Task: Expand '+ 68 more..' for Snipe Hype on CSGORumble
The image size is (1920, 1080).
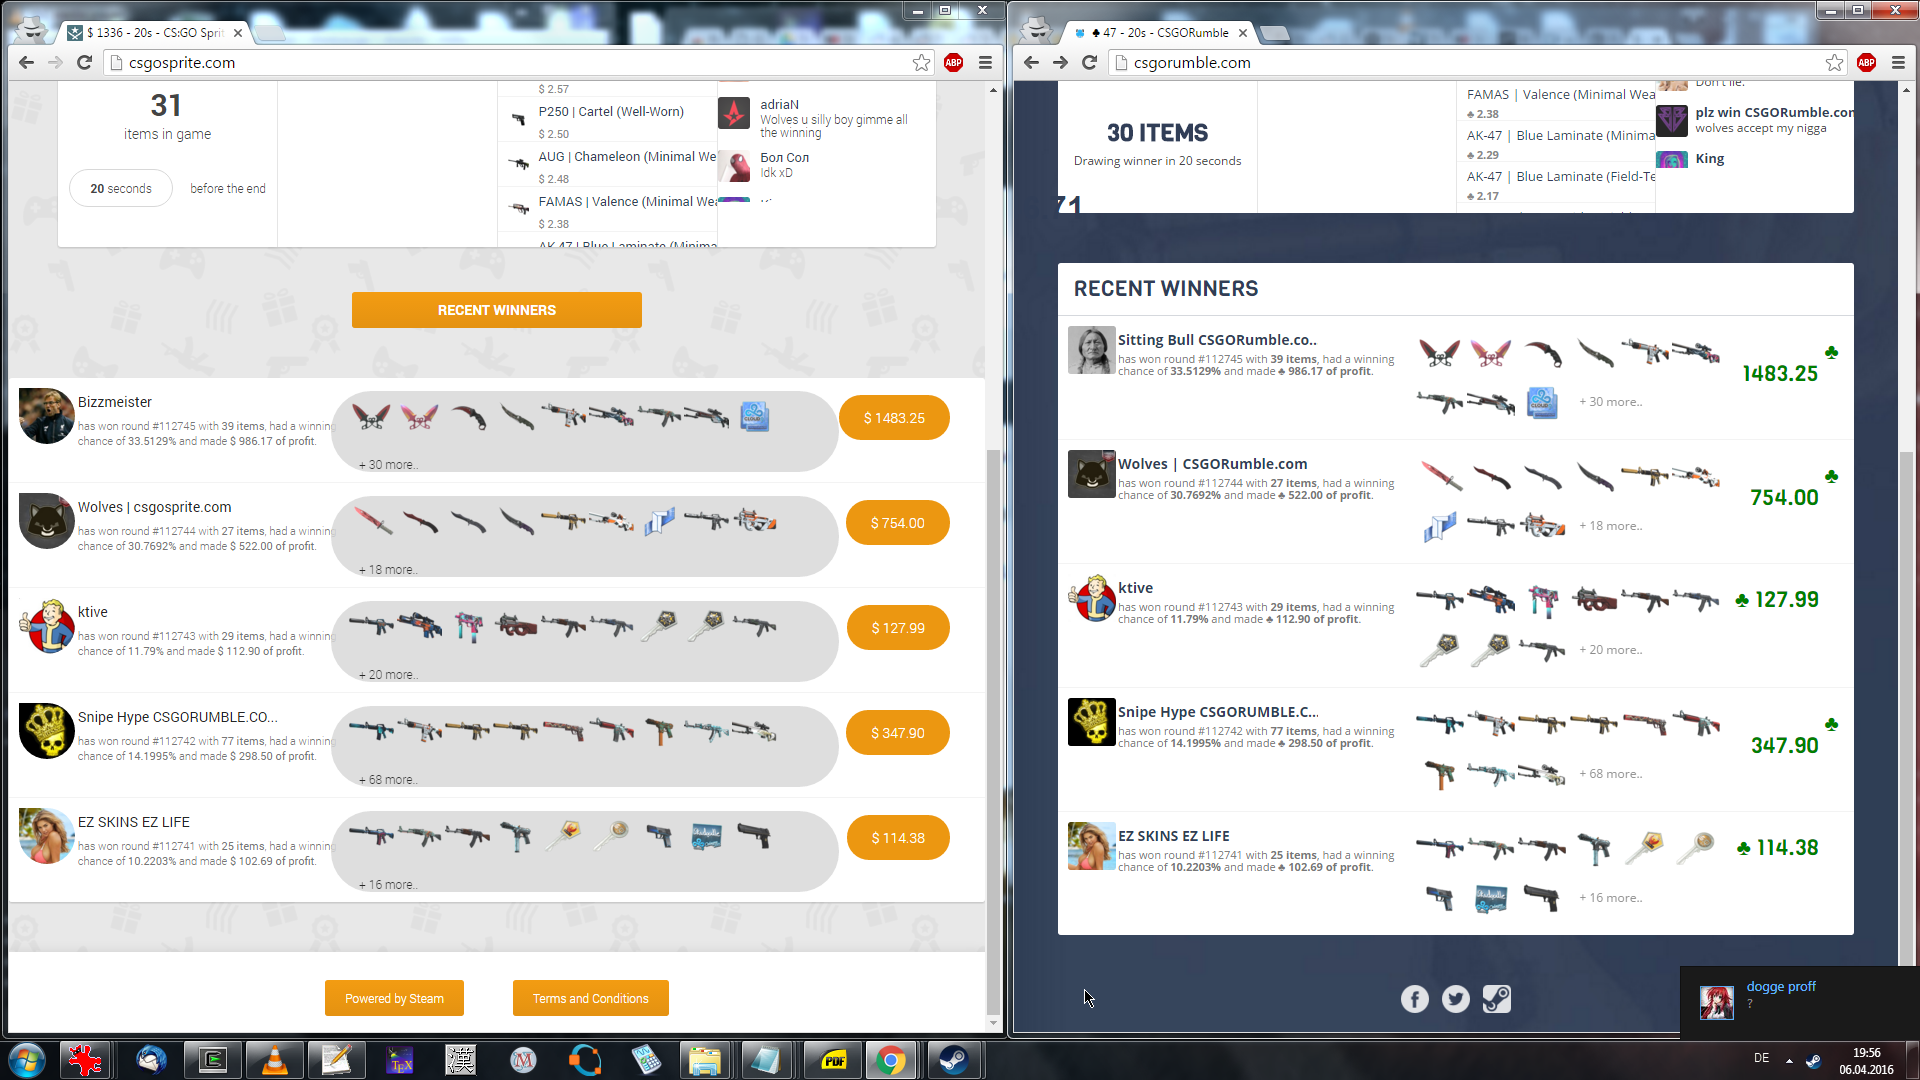Action: coord(1610,774)
